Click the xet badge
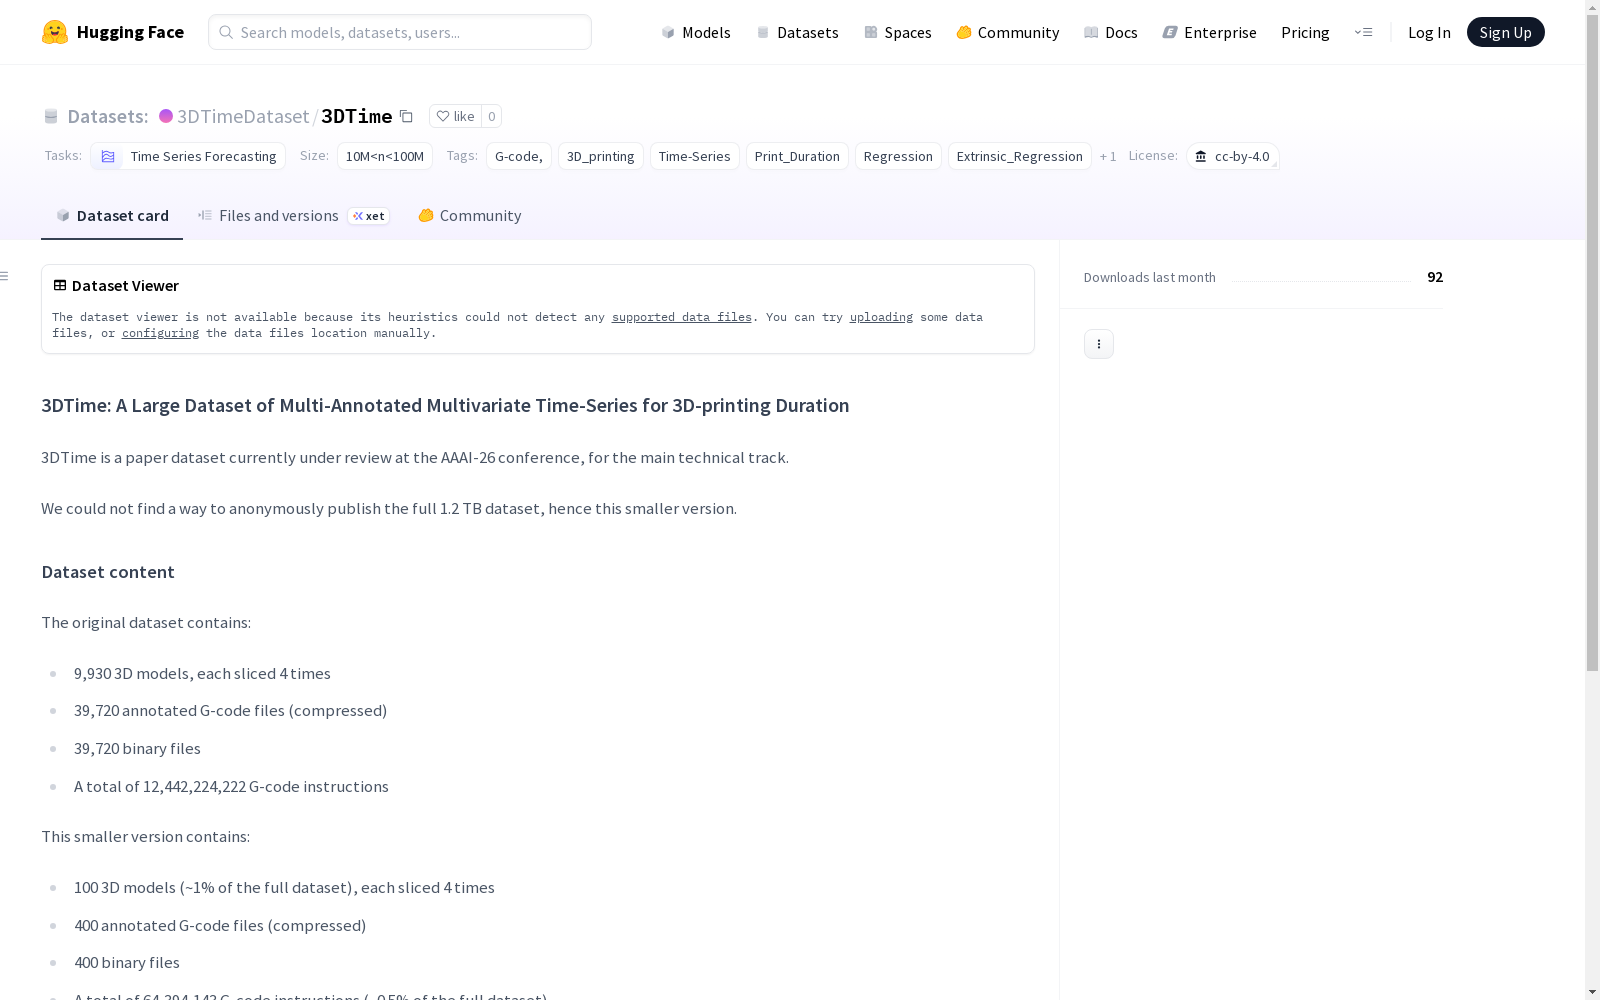The width and height of the screenshot is (1600, 1000). [x=368, y=216]
